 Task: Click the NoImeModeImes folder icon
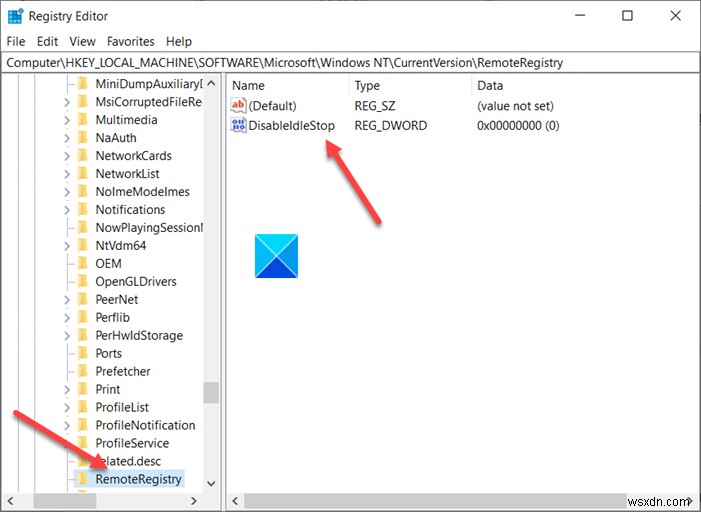tap(82, 191)
